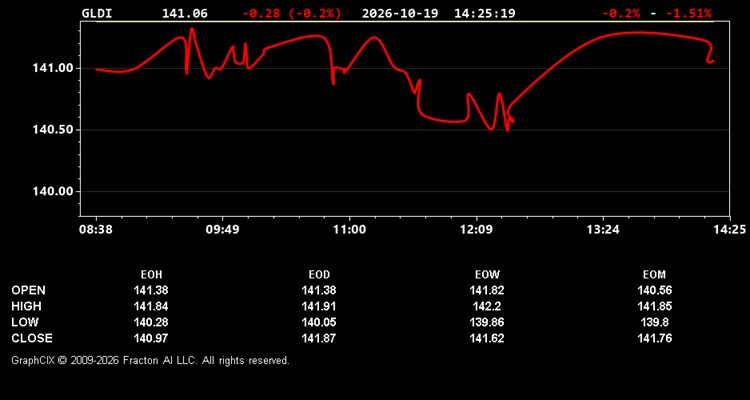Click the change value -0.28 (-0.2%)
The image size is (750, 400).
292,13
